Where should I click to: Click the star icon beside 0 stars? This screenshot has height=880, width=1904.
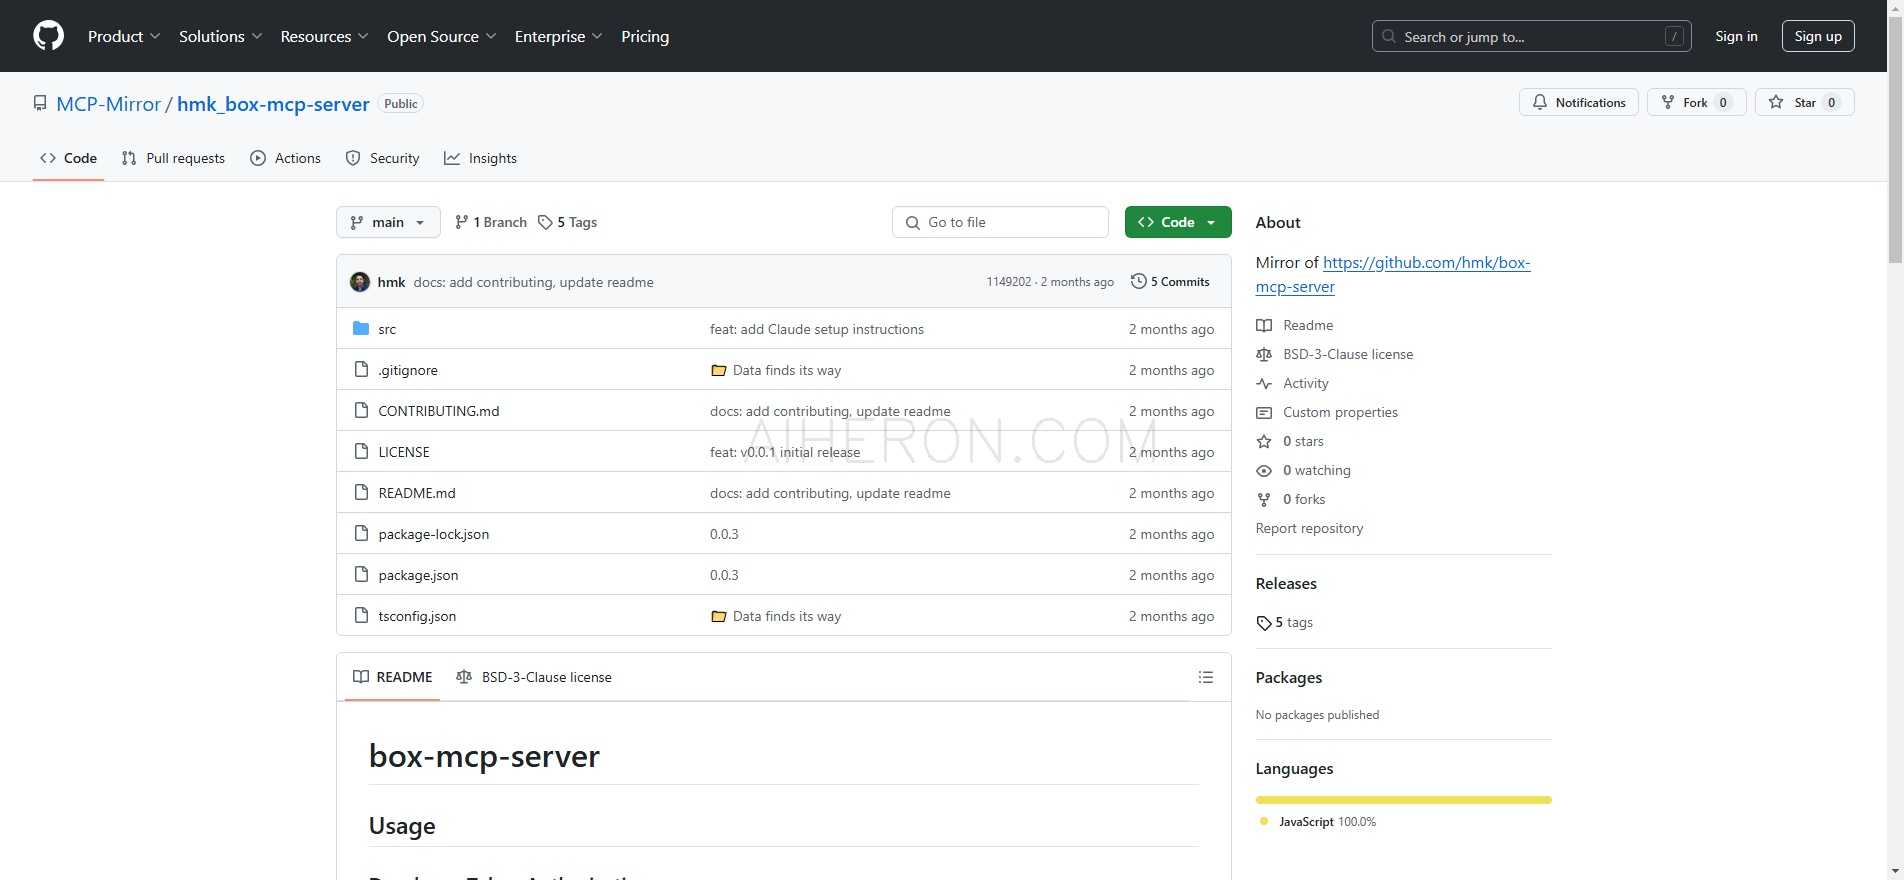coord(1264,441)
